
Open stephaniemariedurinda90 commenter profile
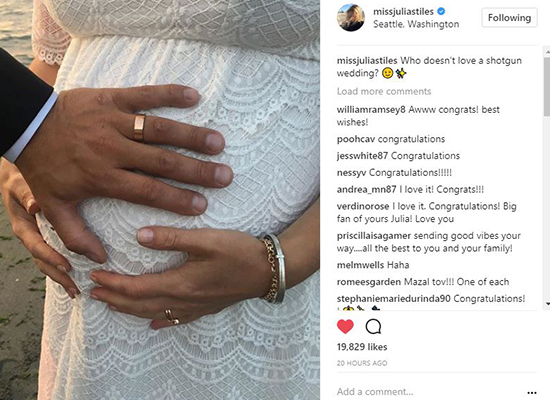point(394,299)
